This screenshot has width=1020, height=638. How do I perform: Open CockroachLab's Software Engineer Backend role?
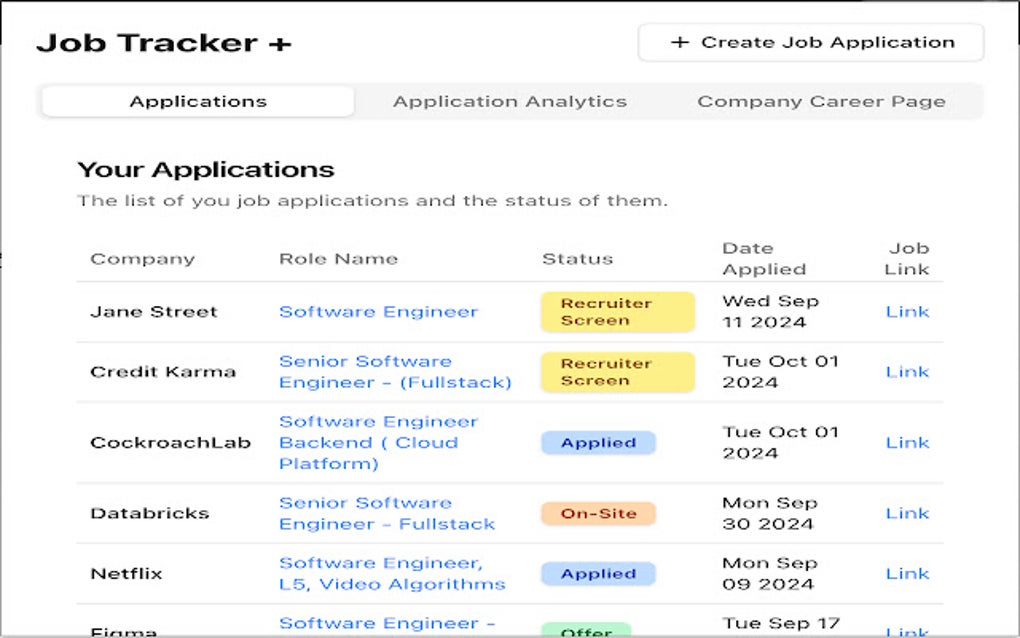pos(378,442)
